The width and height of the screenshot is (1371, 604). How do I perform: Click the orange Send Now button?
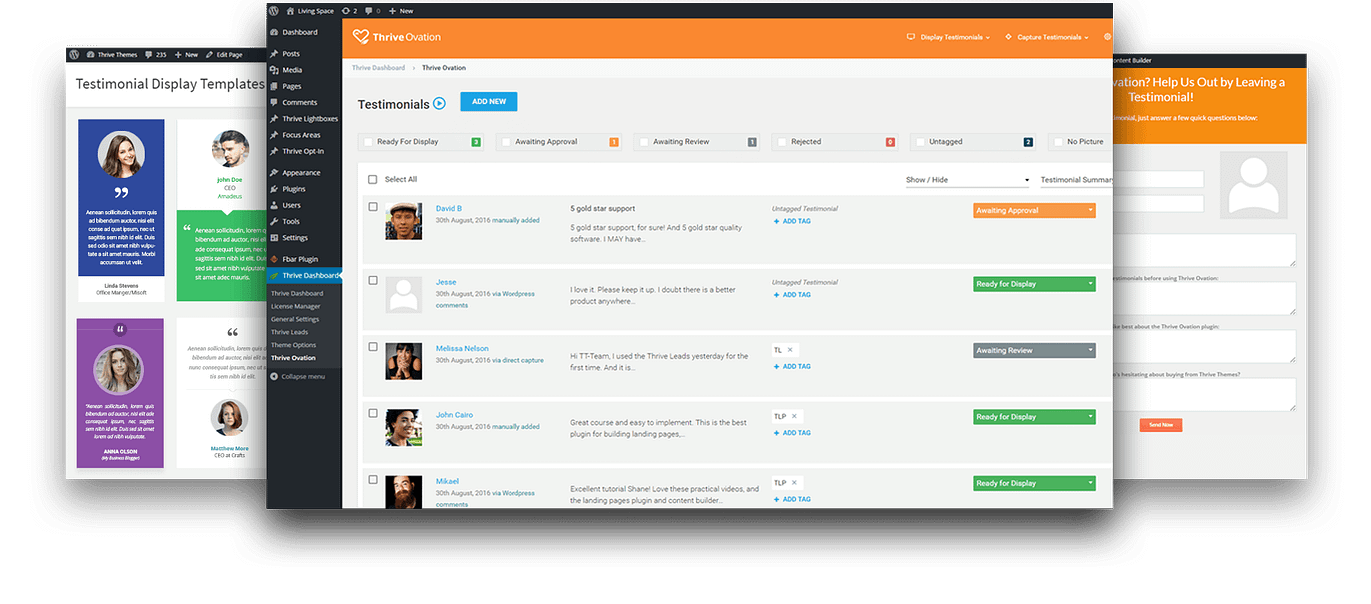[x=1161, y=425]
